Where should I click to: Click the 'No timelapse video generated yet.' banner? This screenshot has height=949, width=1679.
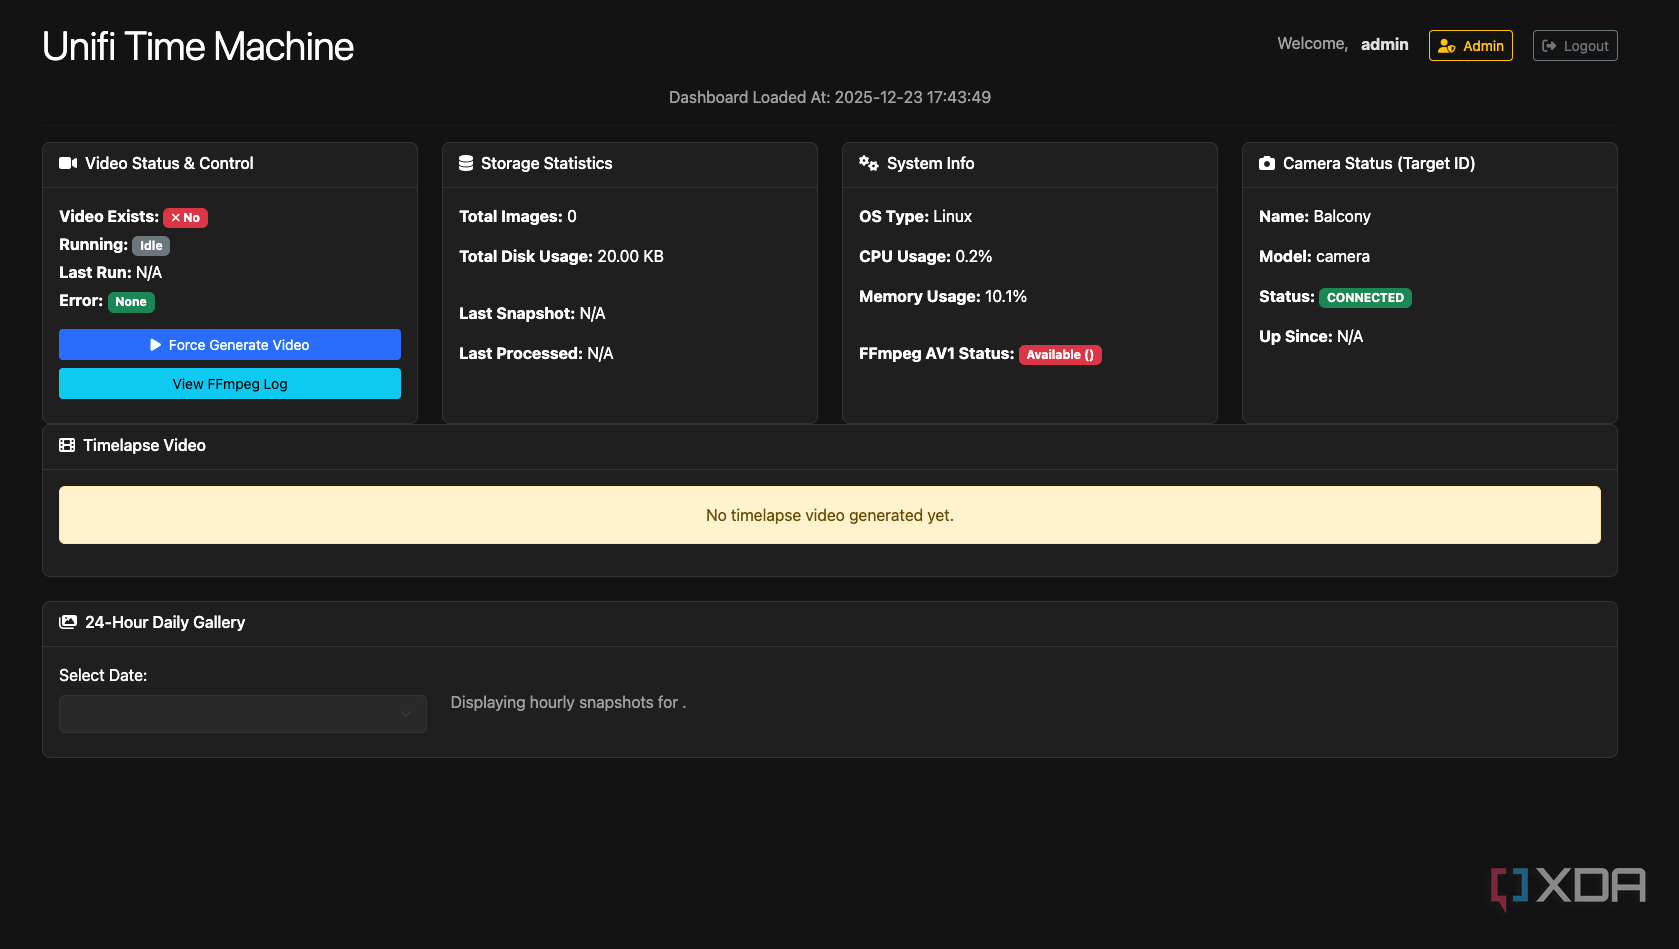pos(830,515)
